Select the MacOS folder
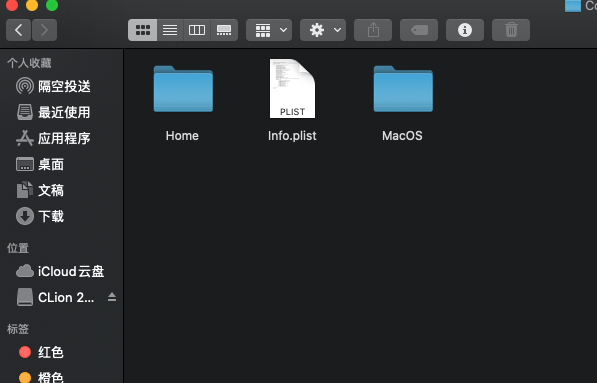Viewport: 597px width, 383px height. 403,103
